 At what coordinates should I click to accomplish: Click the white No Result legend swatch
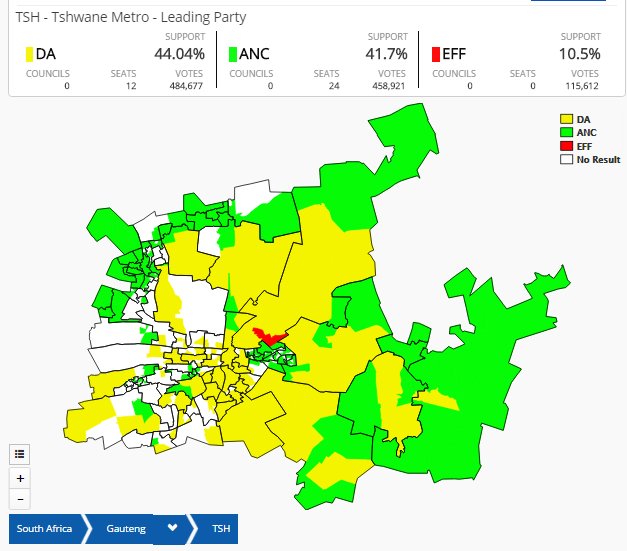[566, 159]
